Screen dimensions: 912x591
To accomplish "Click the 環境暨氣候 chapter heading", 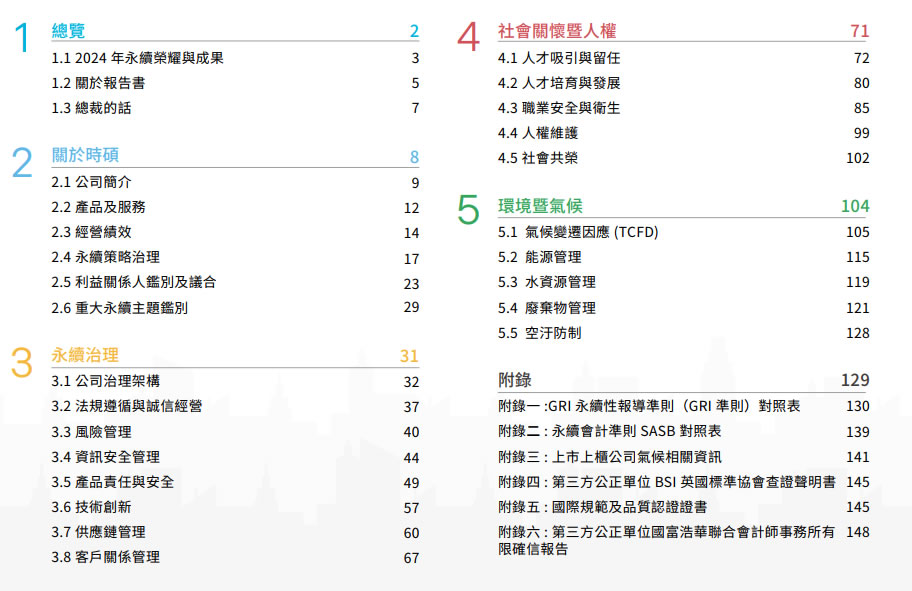I will click(x=540, y=206).
